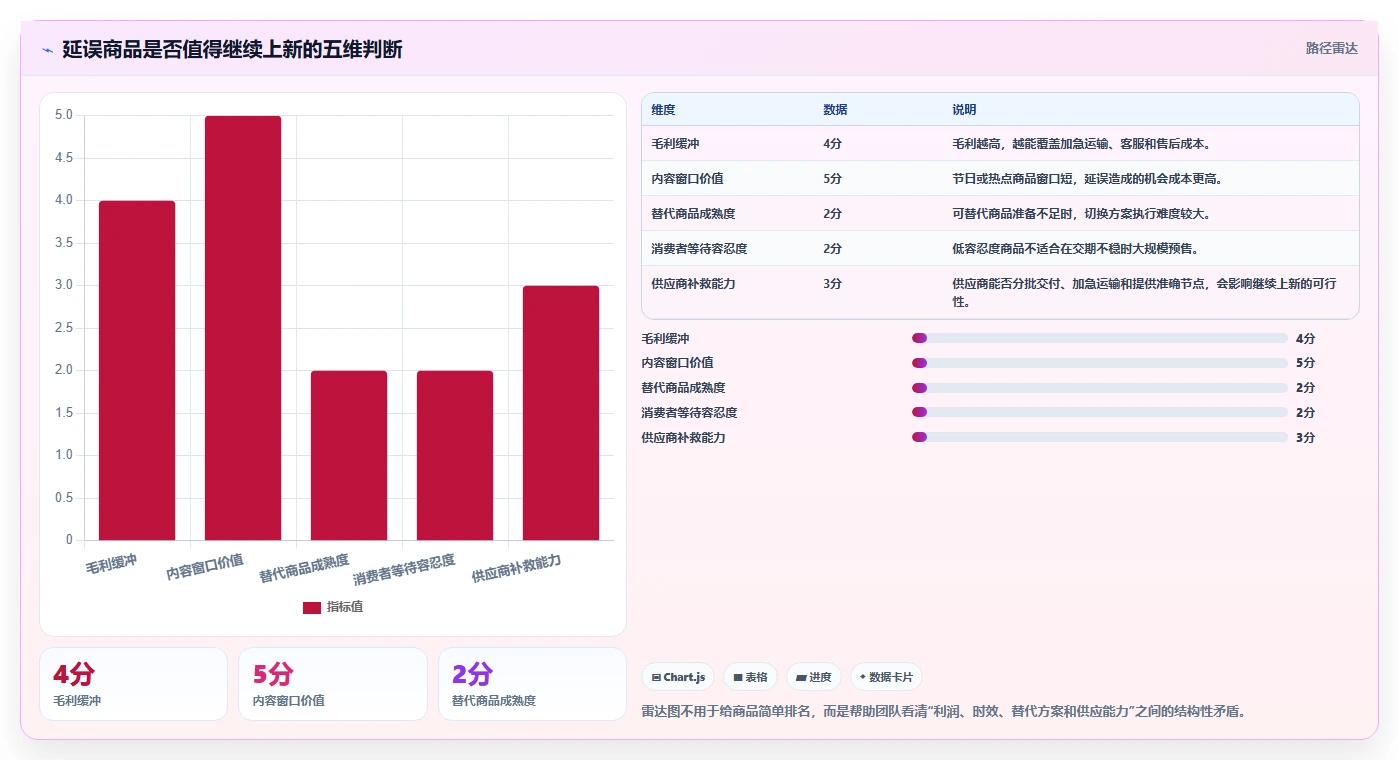Click the 3分 value in the table
1399x760 pixels.
point(832,283)
